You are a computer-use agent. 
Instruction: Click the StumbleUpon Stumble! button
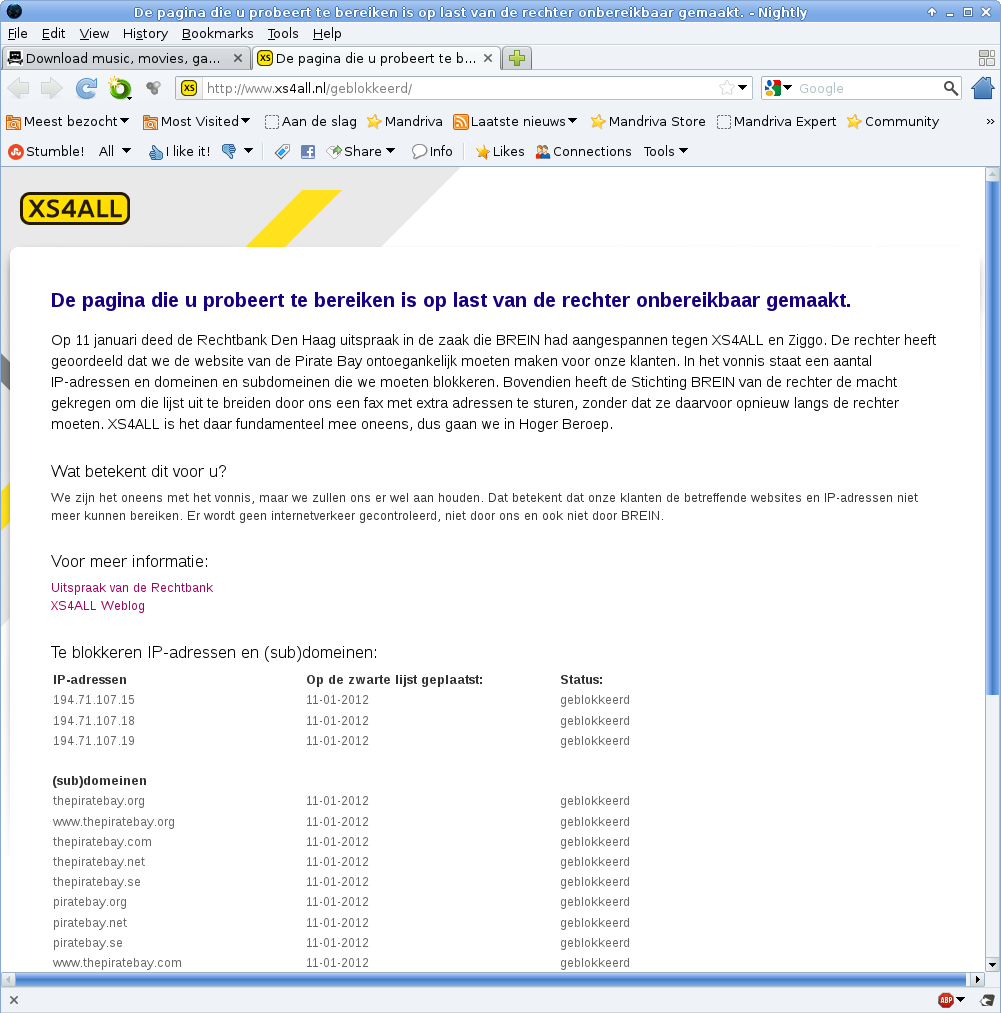pyautogui.click(x=46, y=151)
